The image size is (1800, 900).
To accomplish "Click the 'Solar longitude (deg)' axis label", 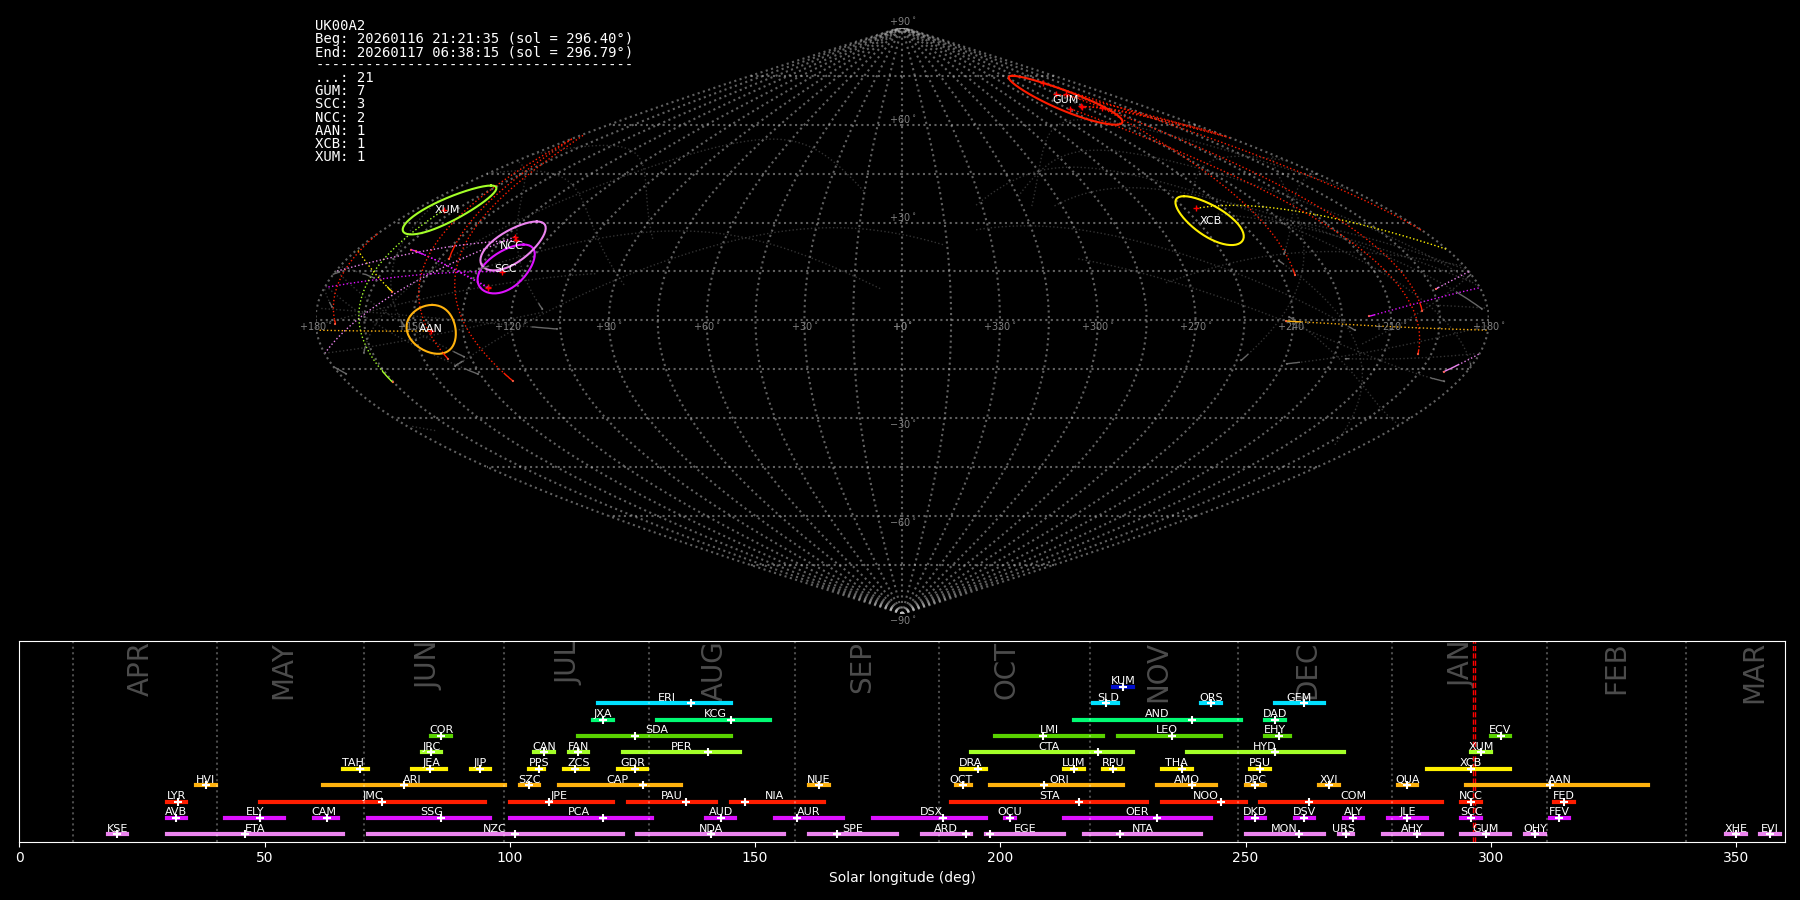I will click(x=901, y=878).
